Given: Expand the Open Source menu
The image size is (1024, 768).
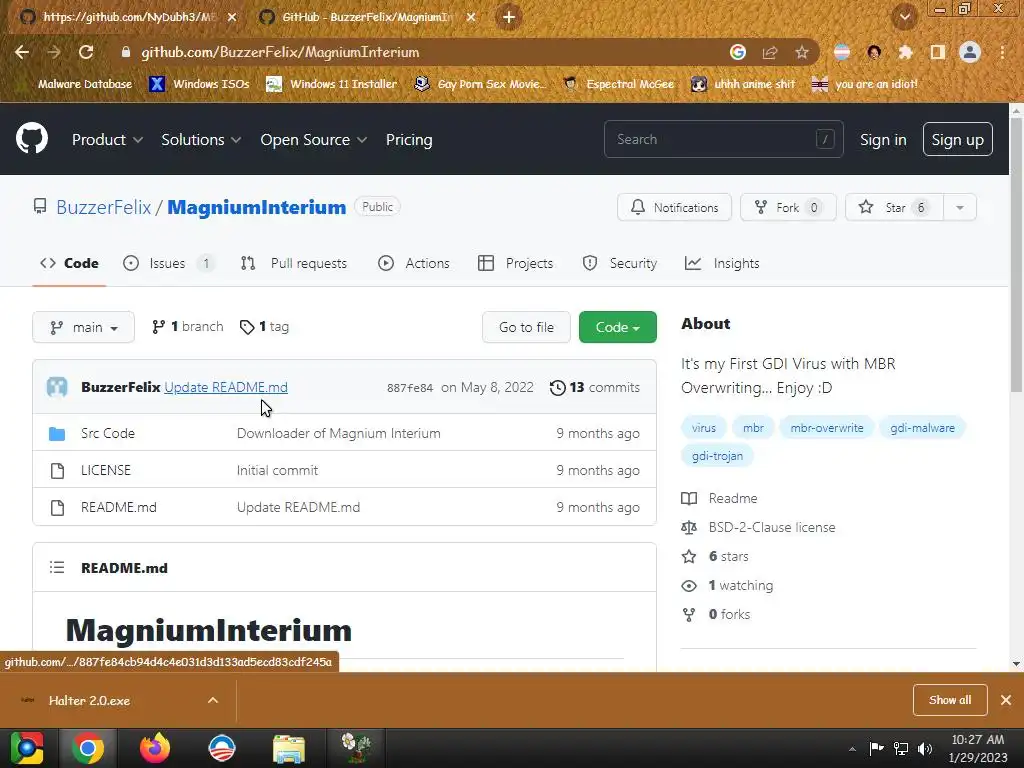Looking at the screenshot, I should [x=313, y=140].
